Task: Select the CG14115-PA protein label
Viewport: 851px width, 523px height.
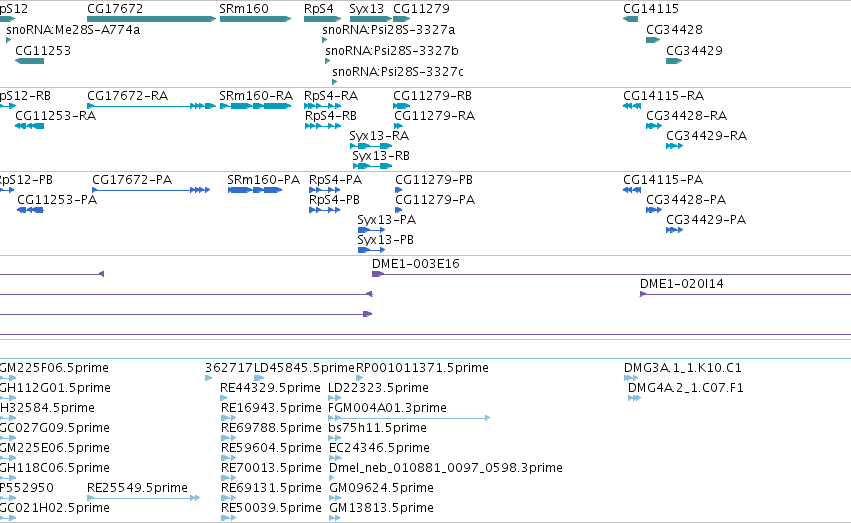Action: 663,180
